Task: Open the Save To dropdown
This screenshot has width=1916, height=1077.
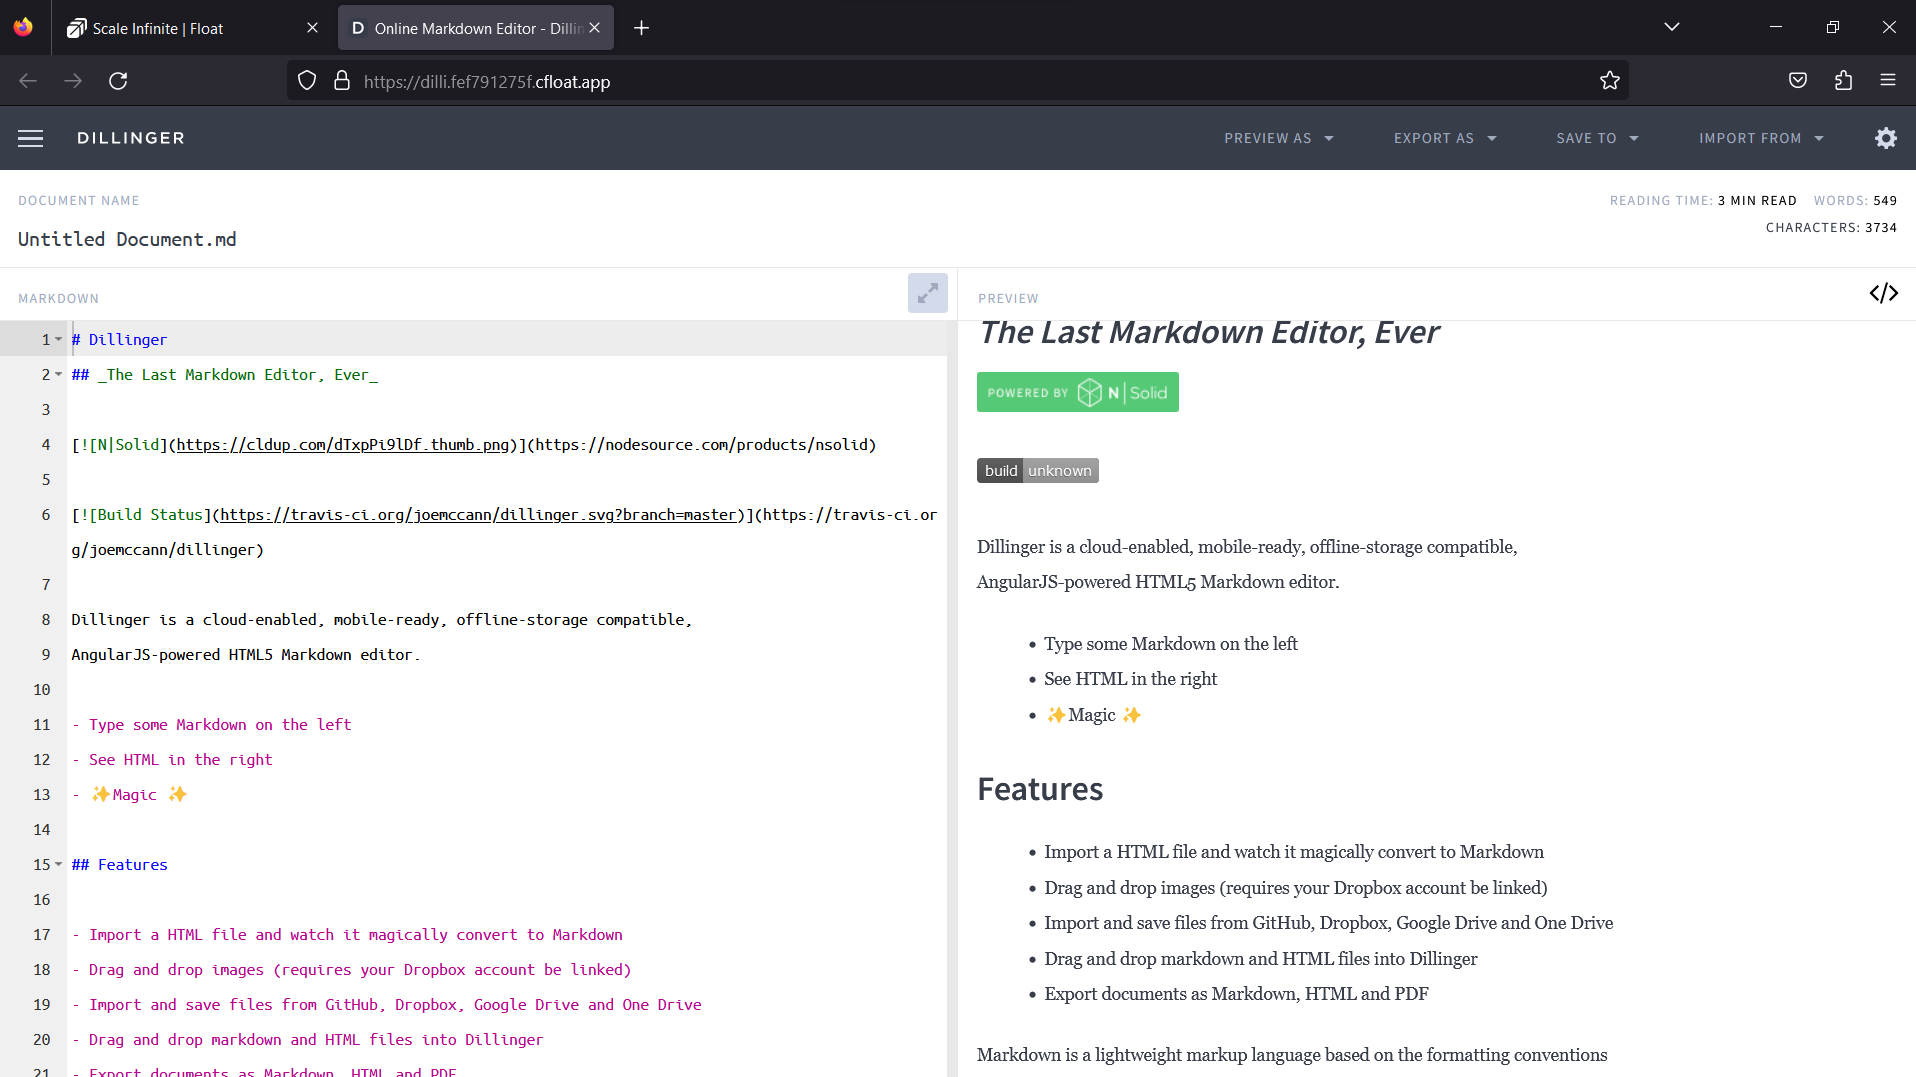Action: pos(1597,138)
